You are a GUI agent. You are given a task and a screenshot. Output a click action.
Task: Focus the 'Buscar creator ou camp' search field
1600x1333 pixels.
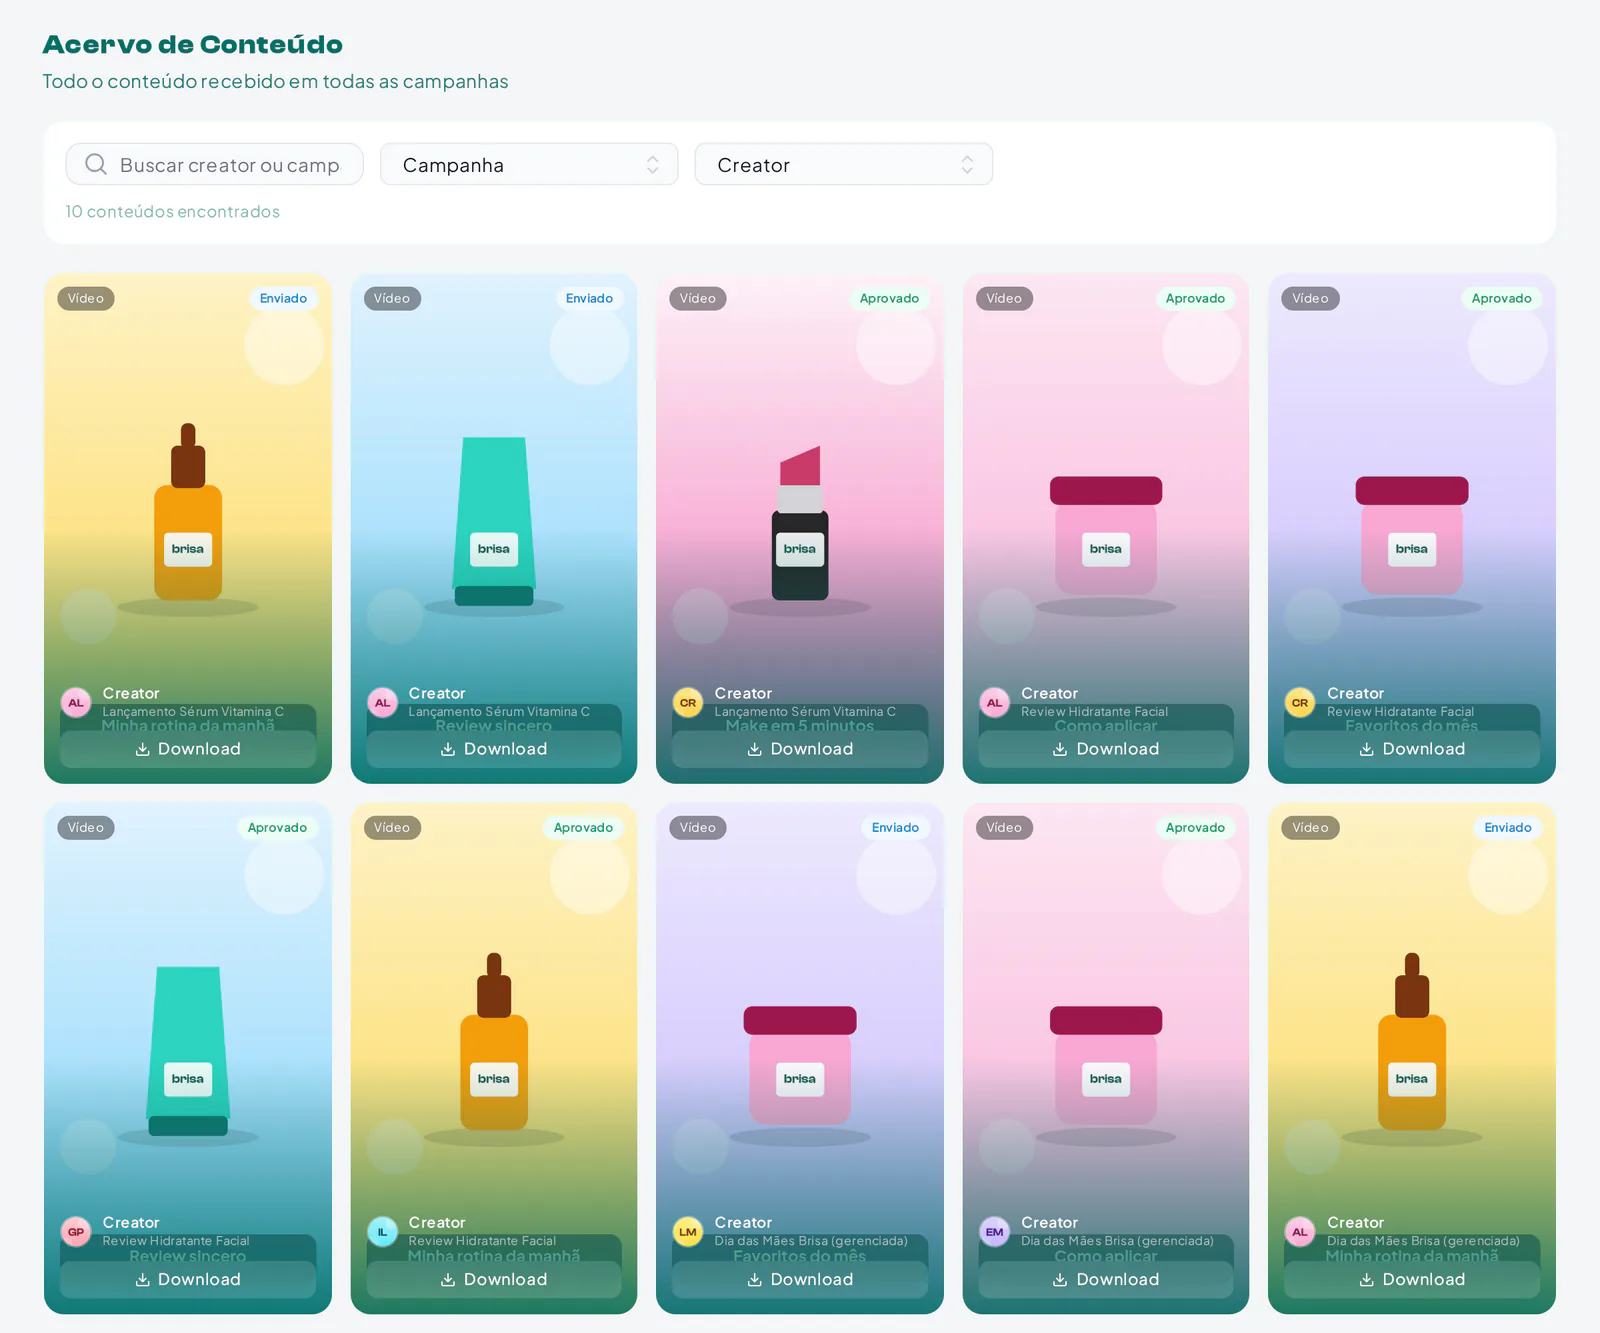[214, 164]
